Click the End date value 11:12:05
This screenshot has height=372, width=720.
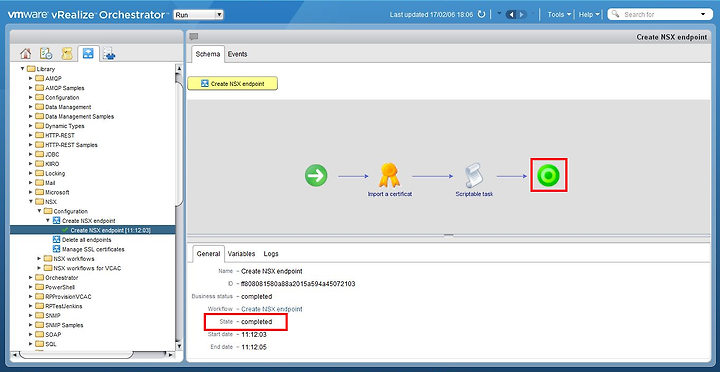click(254, 347)
